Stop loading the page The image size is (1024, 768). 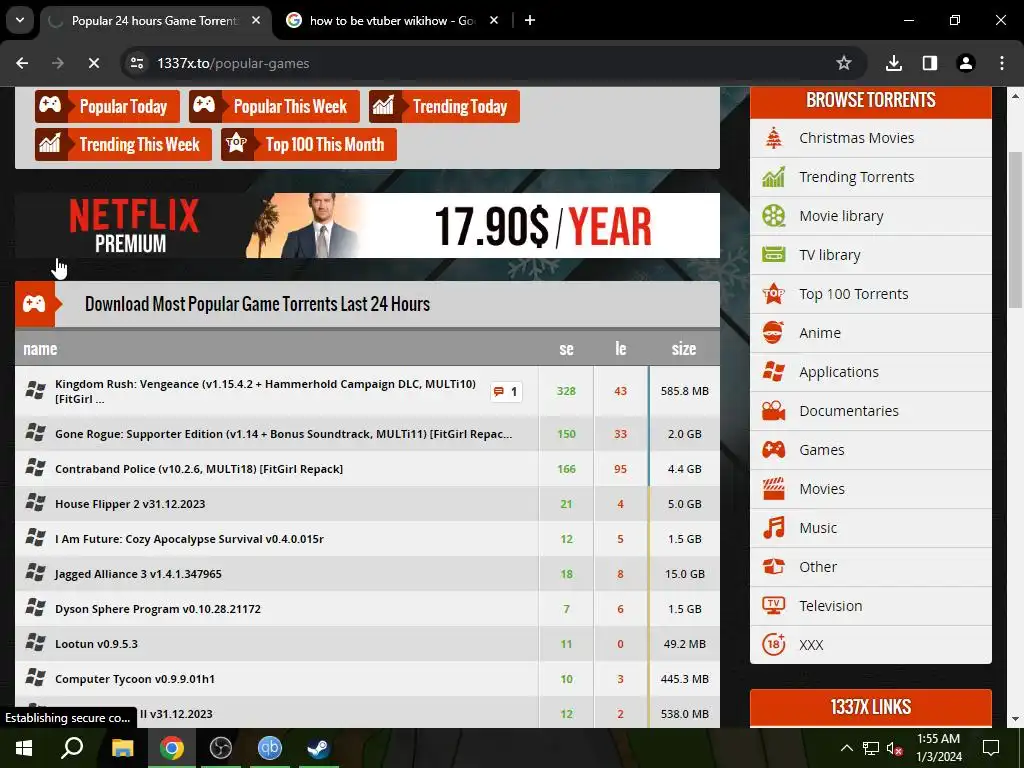point(94,63)
